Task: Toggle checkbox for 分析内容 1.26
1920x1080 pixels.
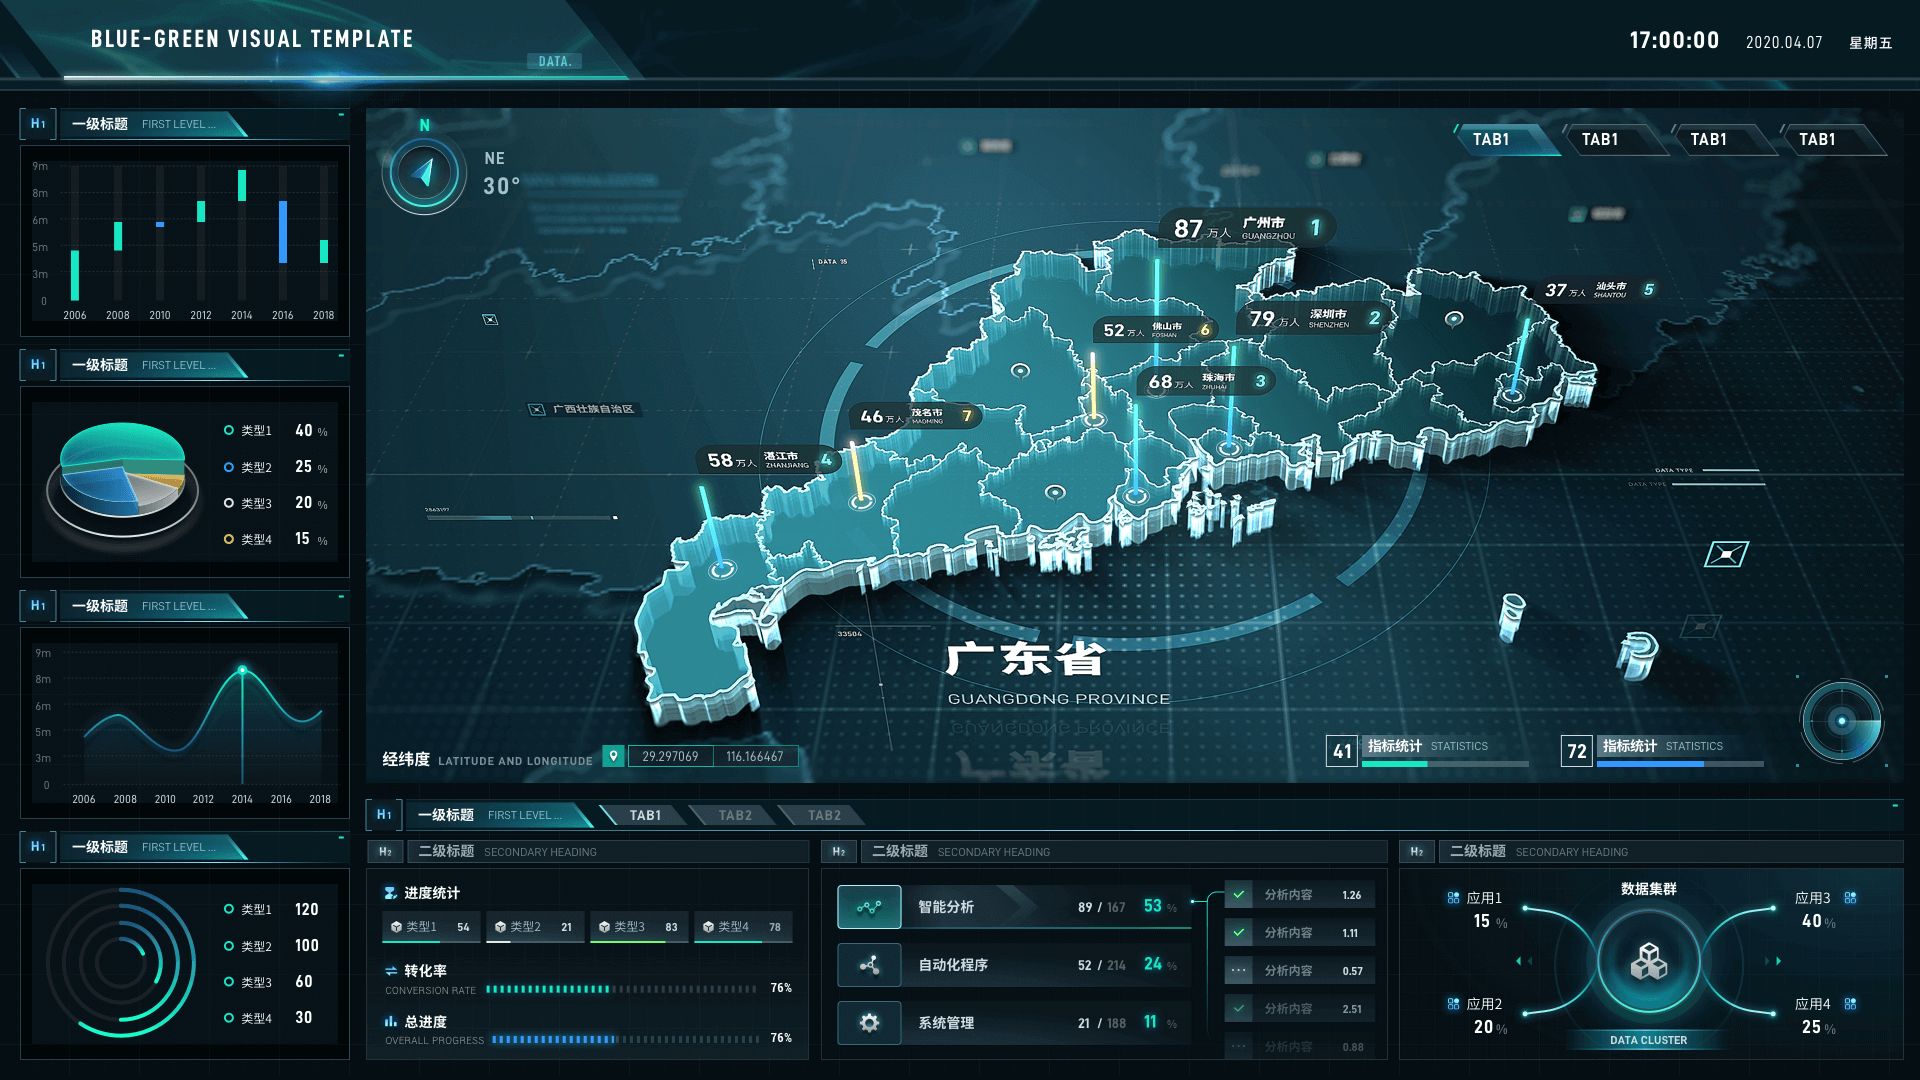Action: coord(1239,895)
